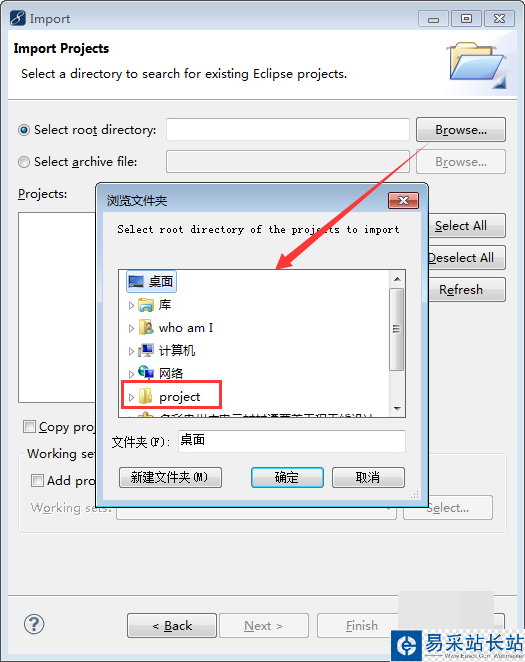525x662 pixels.
Task: Select the 'who am I' user folder icon
Action: [146, 328]
